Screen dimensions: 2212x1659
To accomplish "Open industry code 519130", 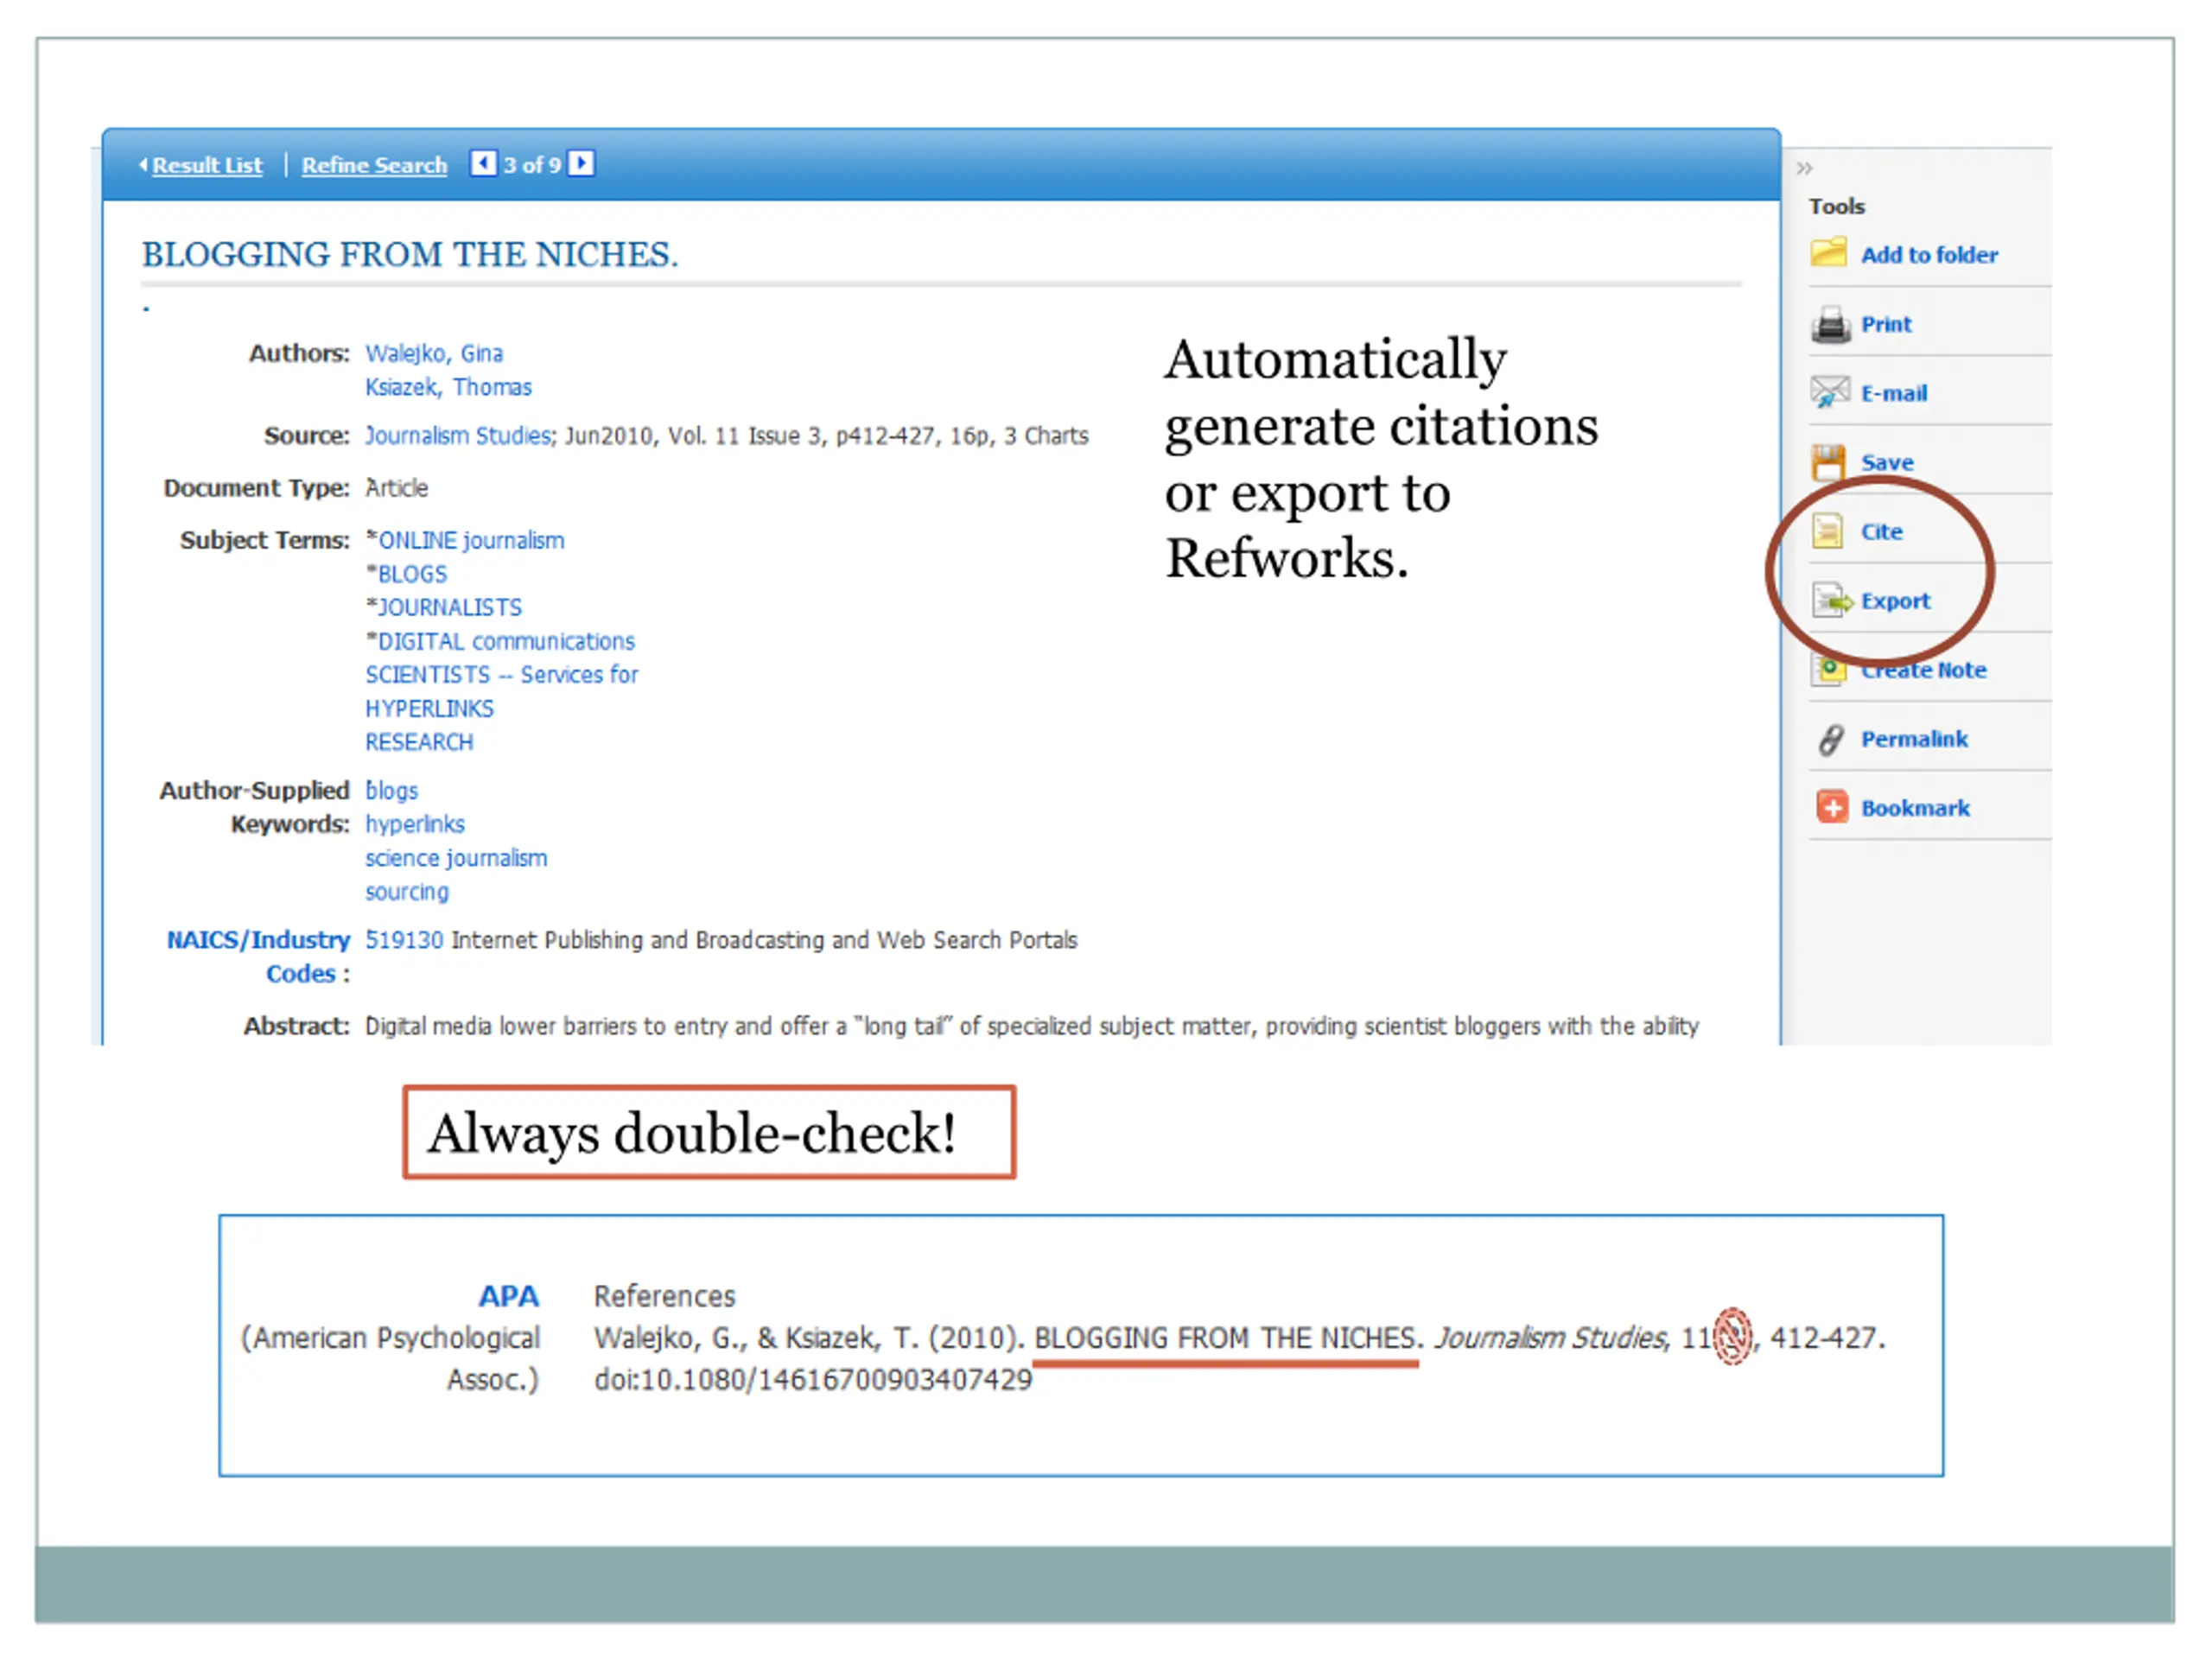I will click(403, 940).
